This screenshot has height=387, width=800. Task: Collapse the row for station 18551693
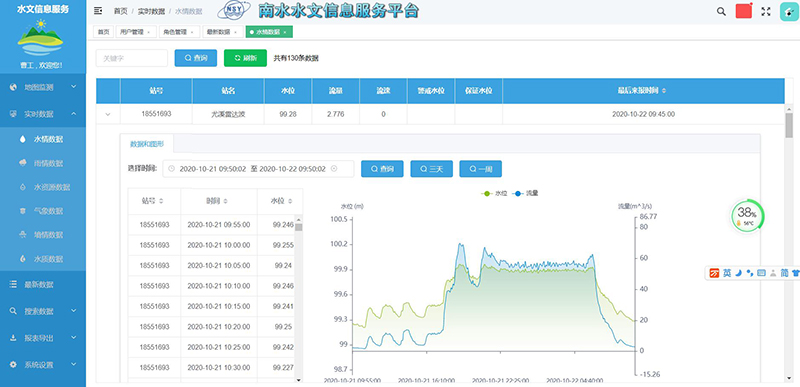pyautogui.click(x=108, y=114)
